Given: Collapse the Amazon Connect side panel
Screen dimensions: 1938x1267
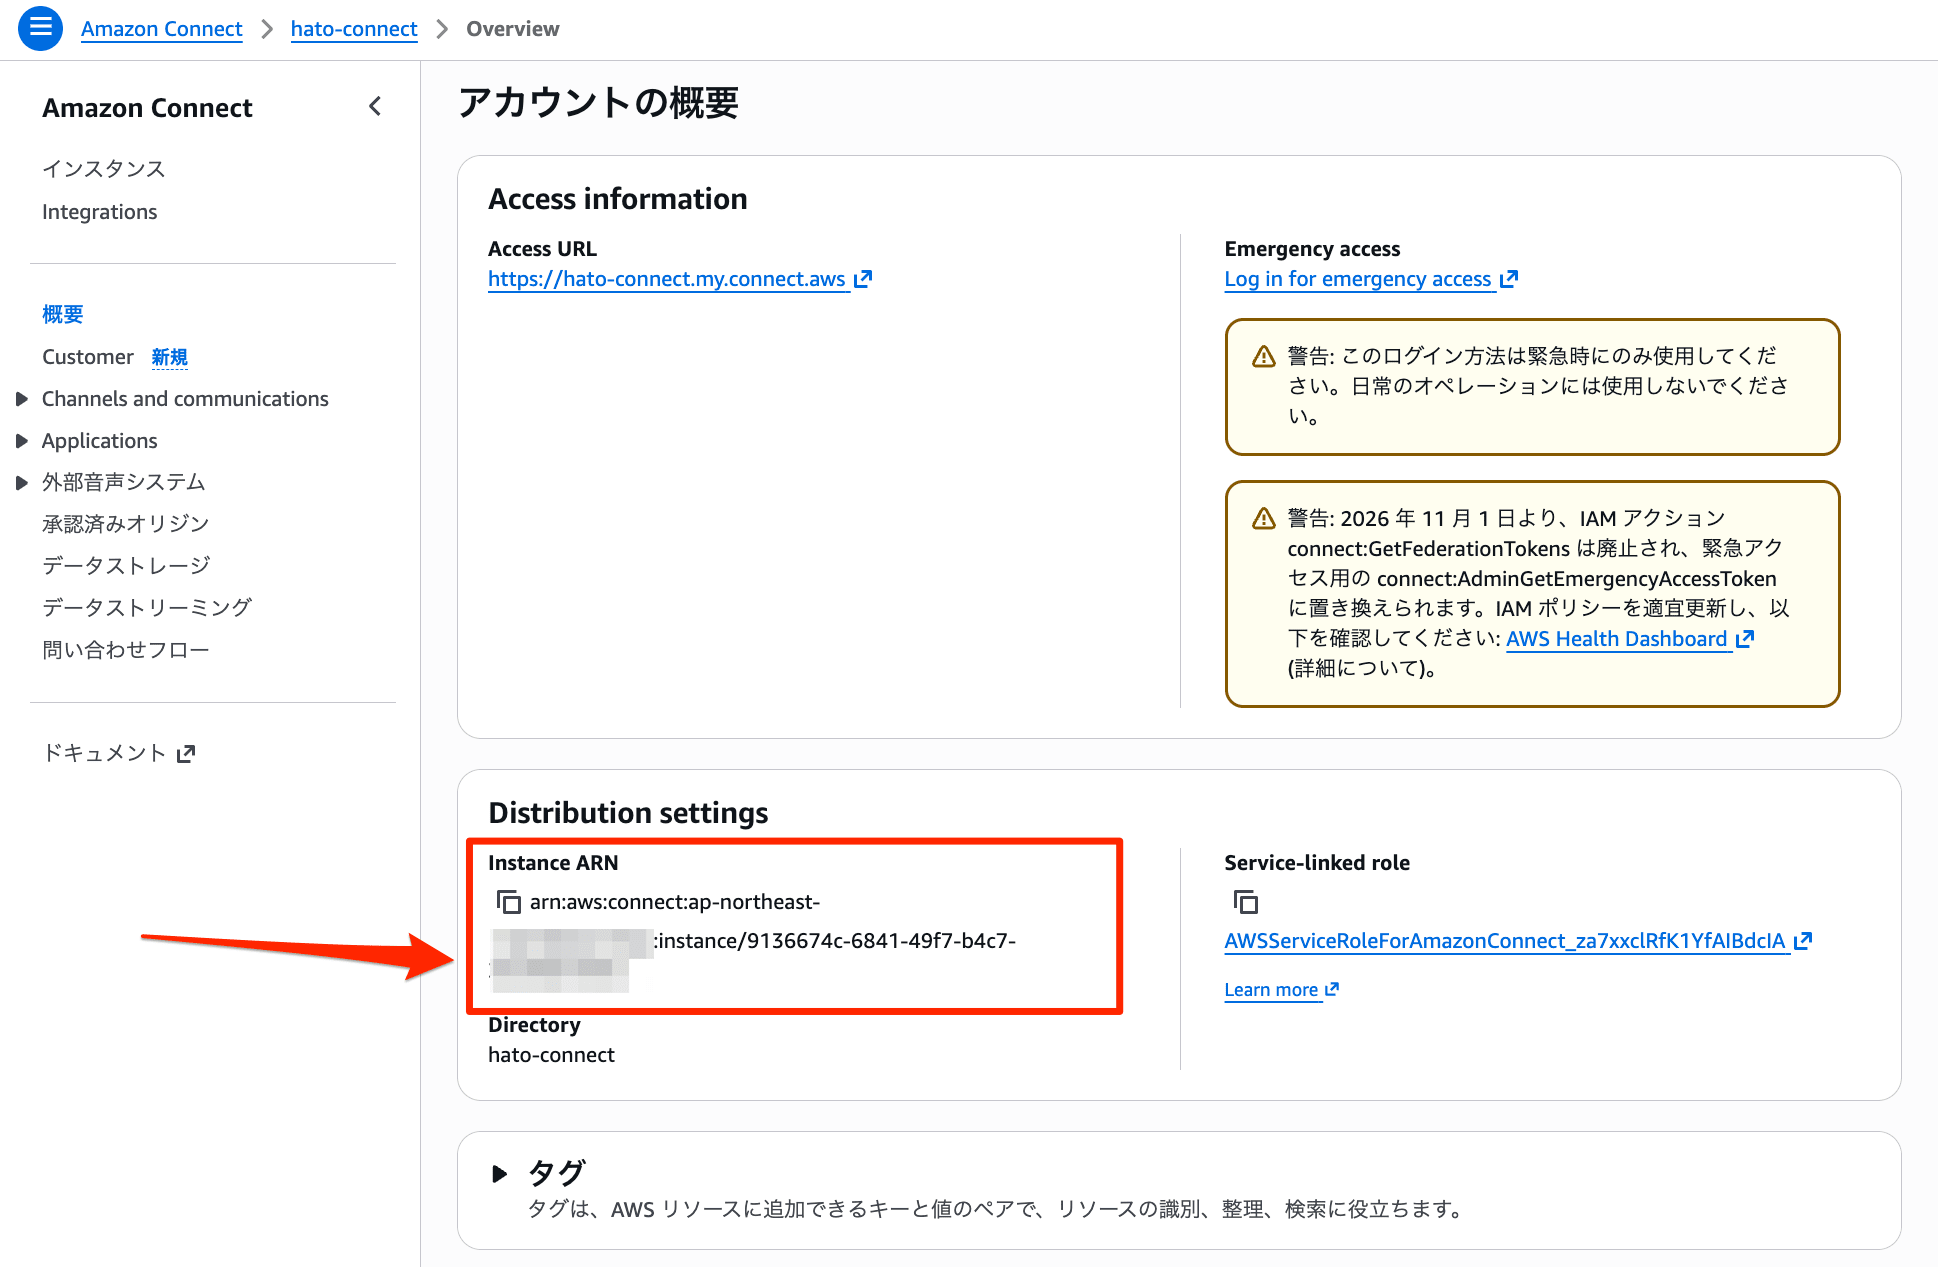Looking at the screenshot, I should coord(375,106).
